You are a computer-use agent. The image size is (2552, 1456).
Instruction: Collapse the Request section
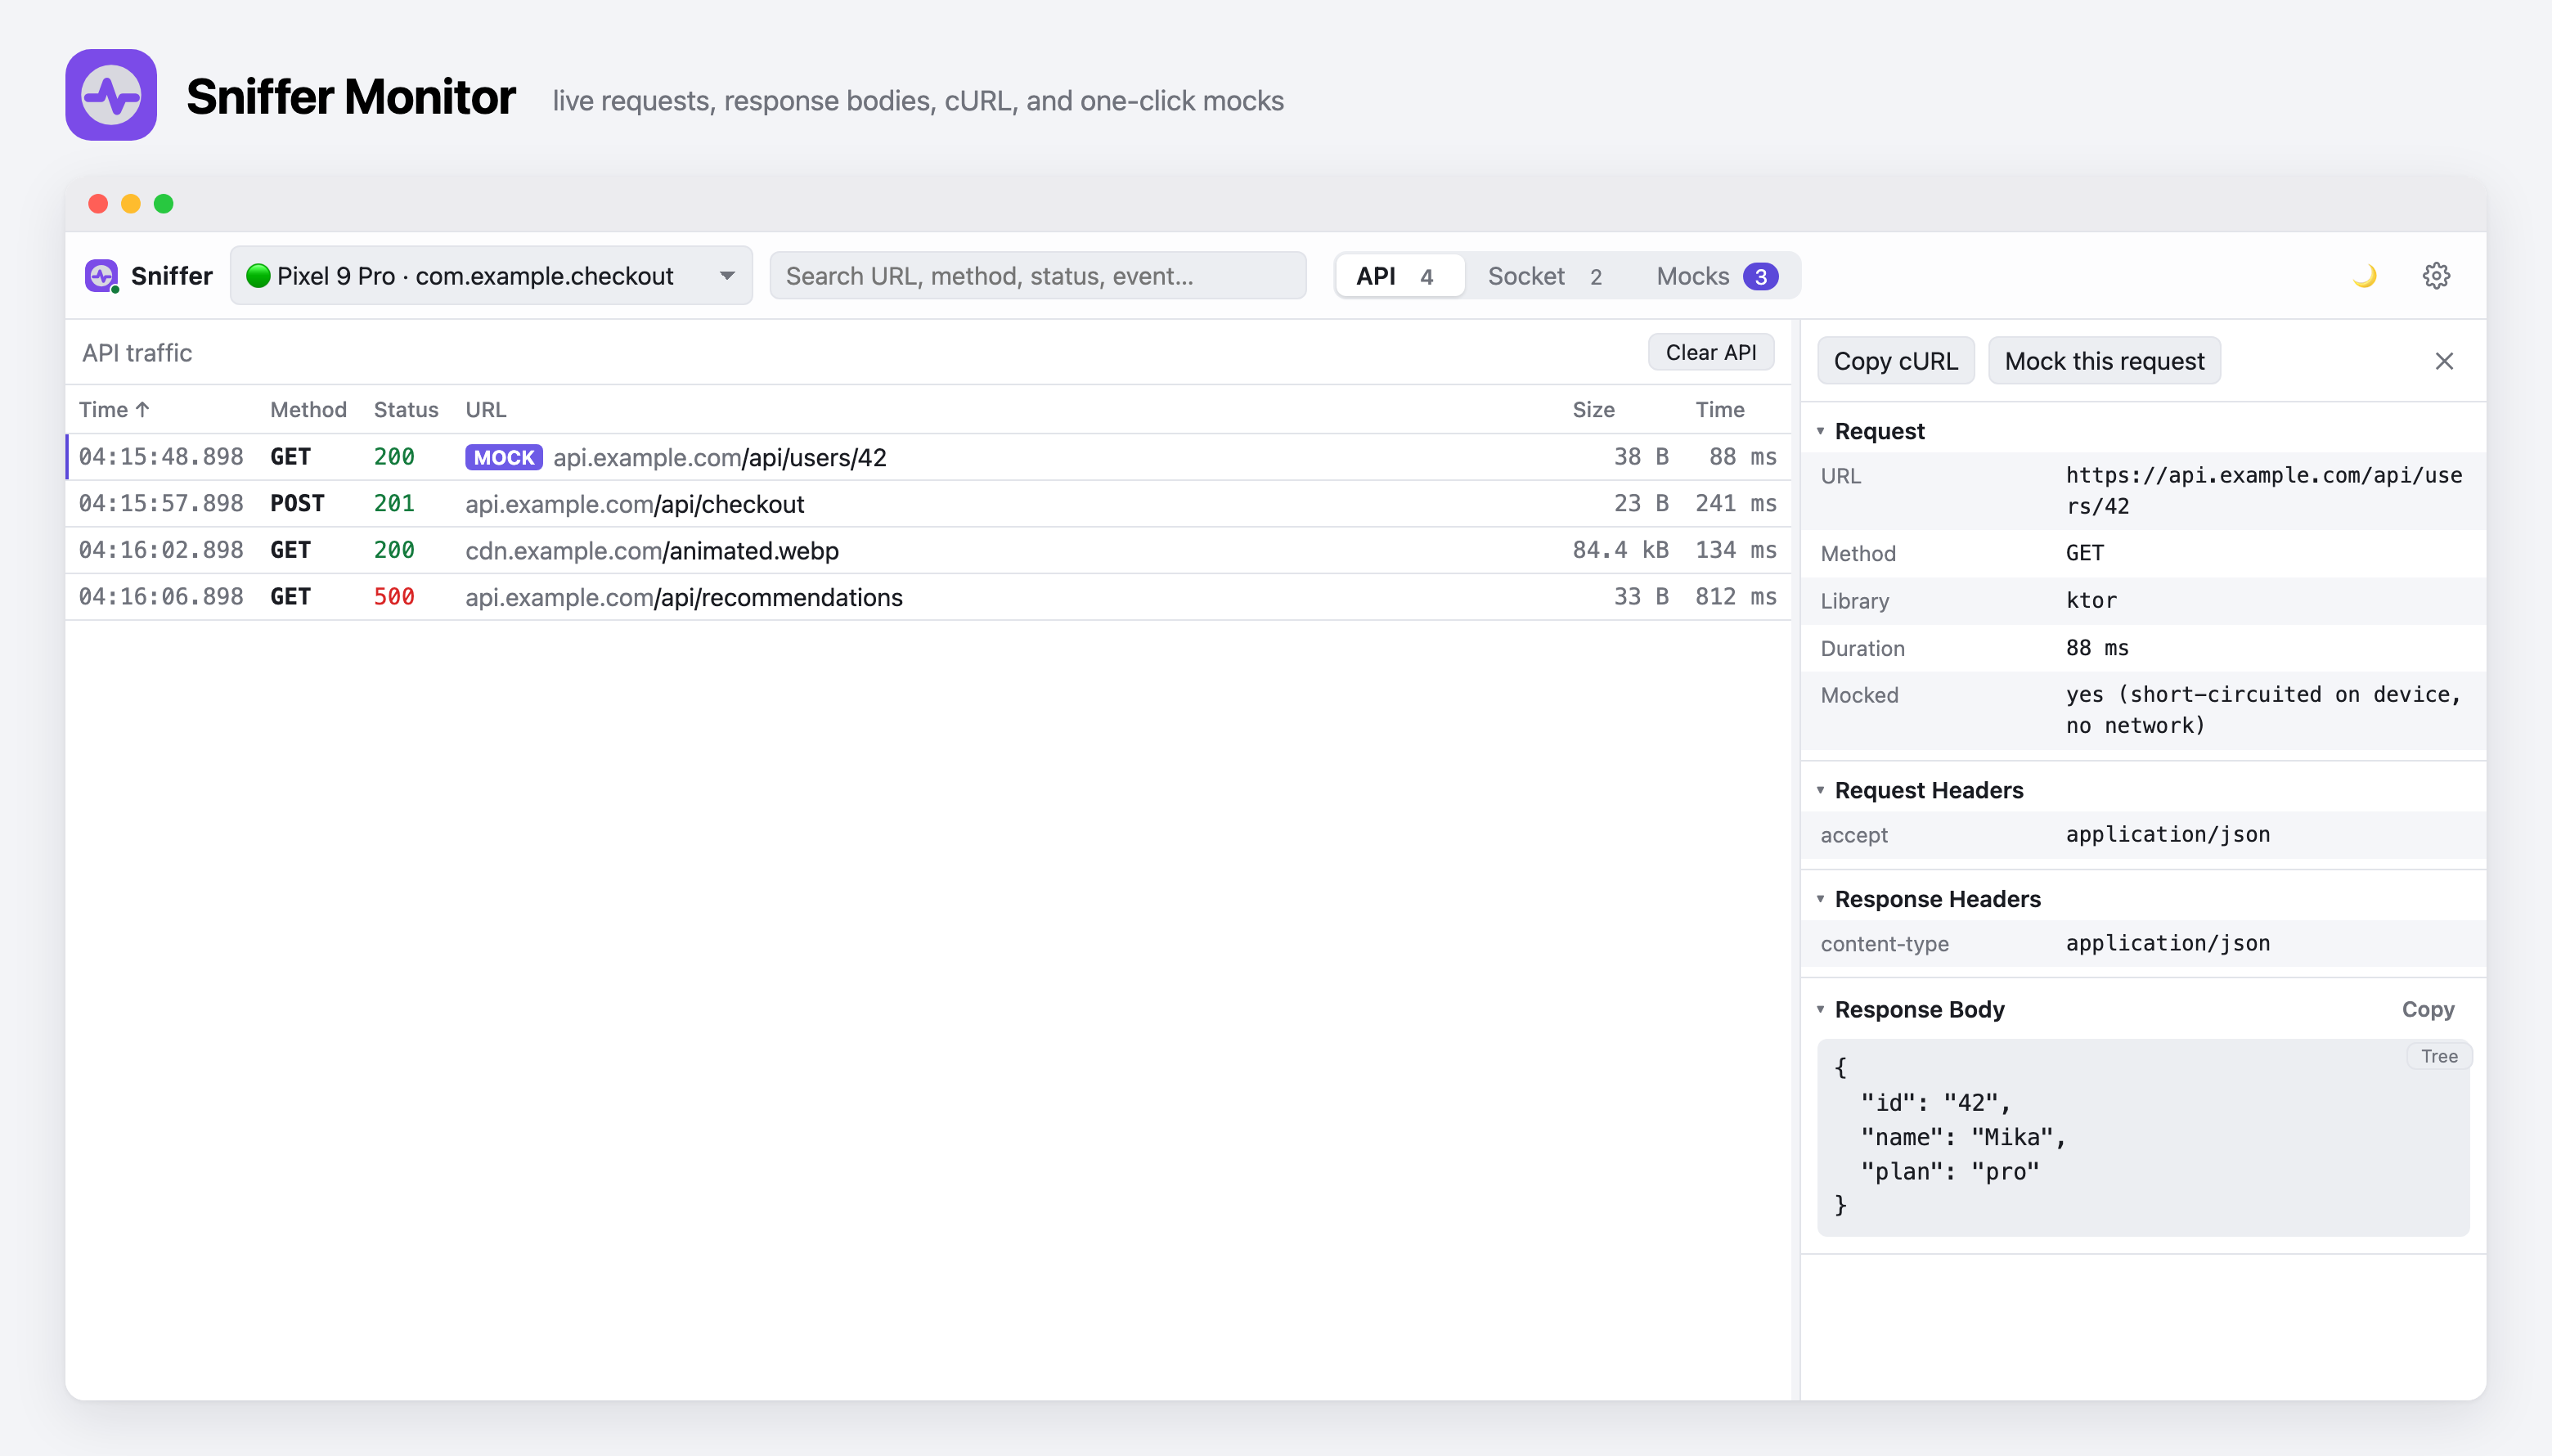click(x=1870, y=431)
